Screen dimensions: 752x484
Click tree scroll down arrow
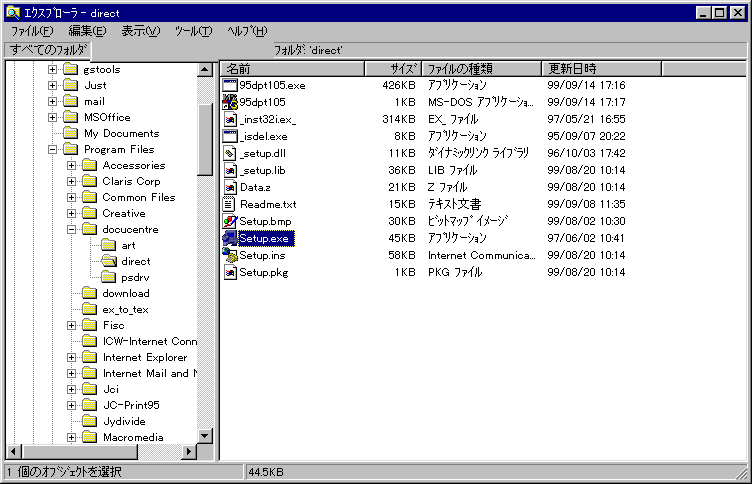point(205,436)
